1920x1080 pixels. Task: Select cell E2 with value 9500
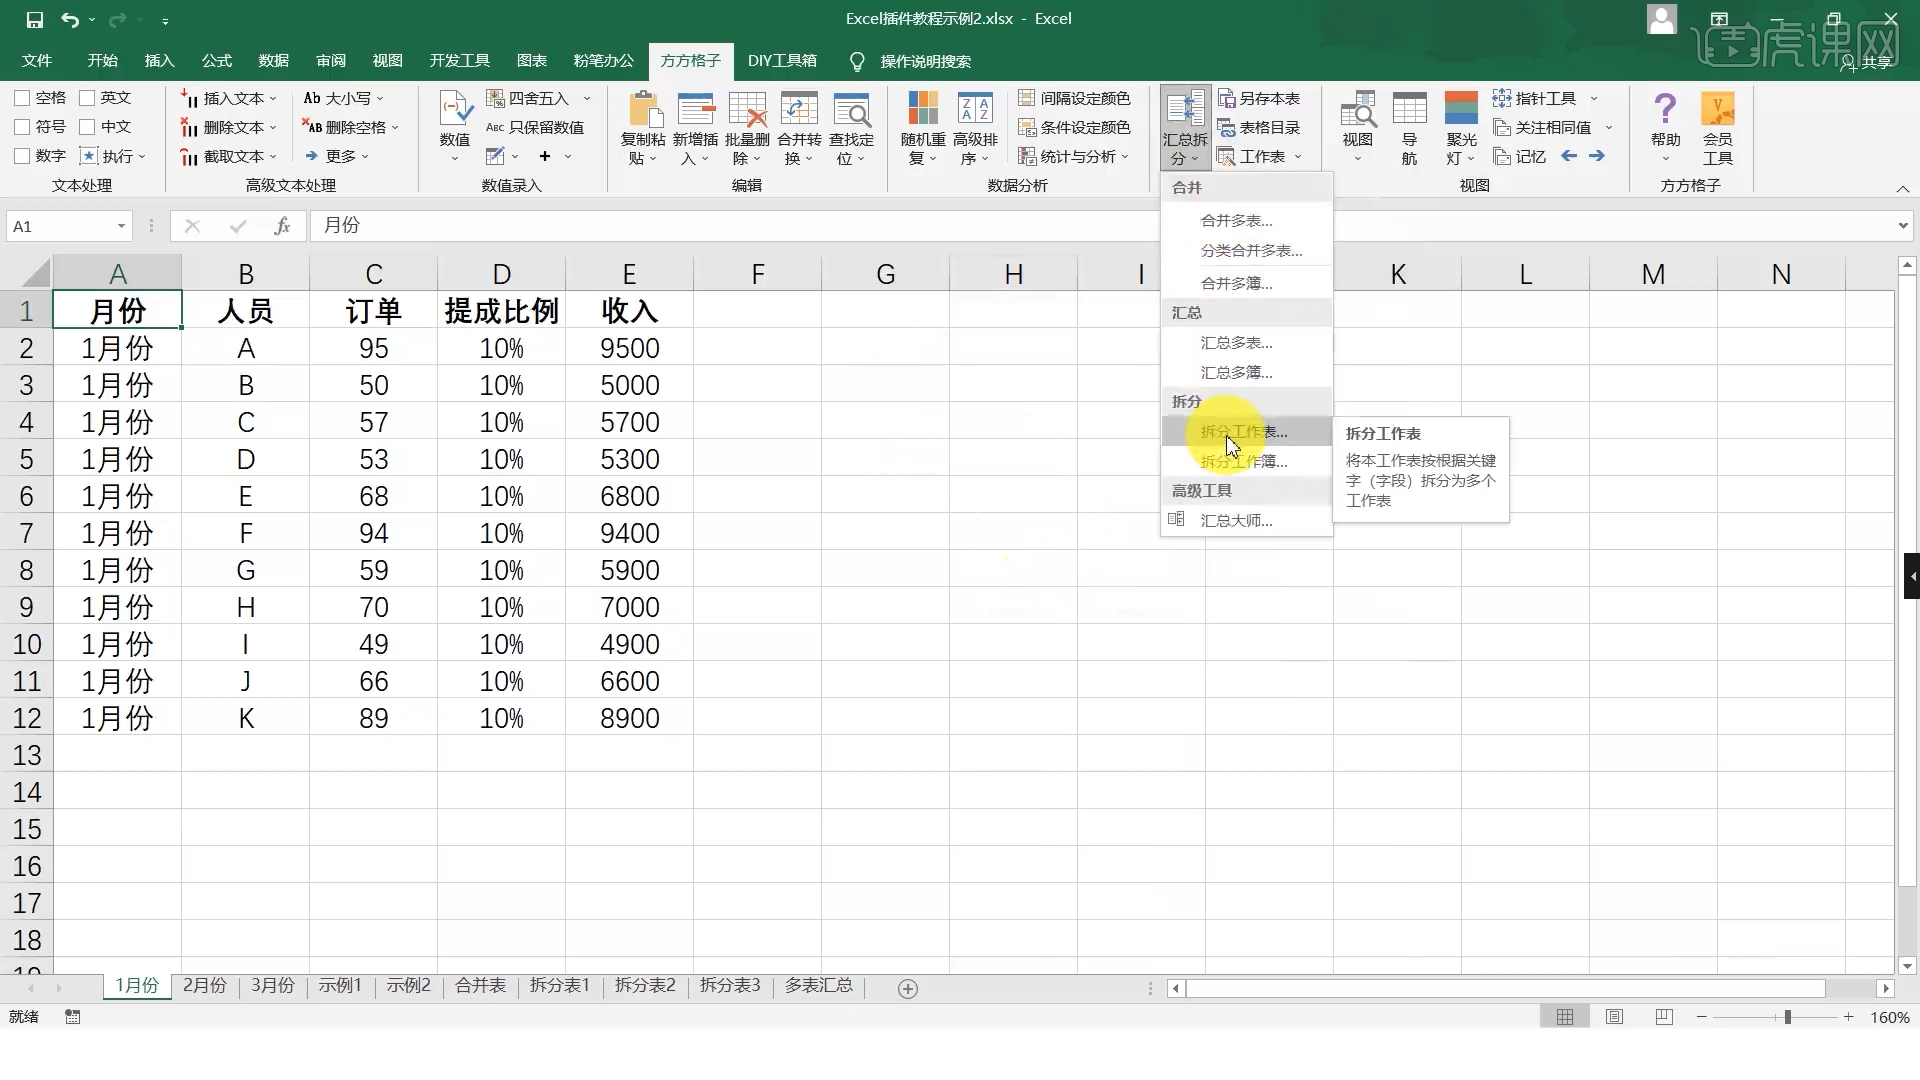[629, 349]
